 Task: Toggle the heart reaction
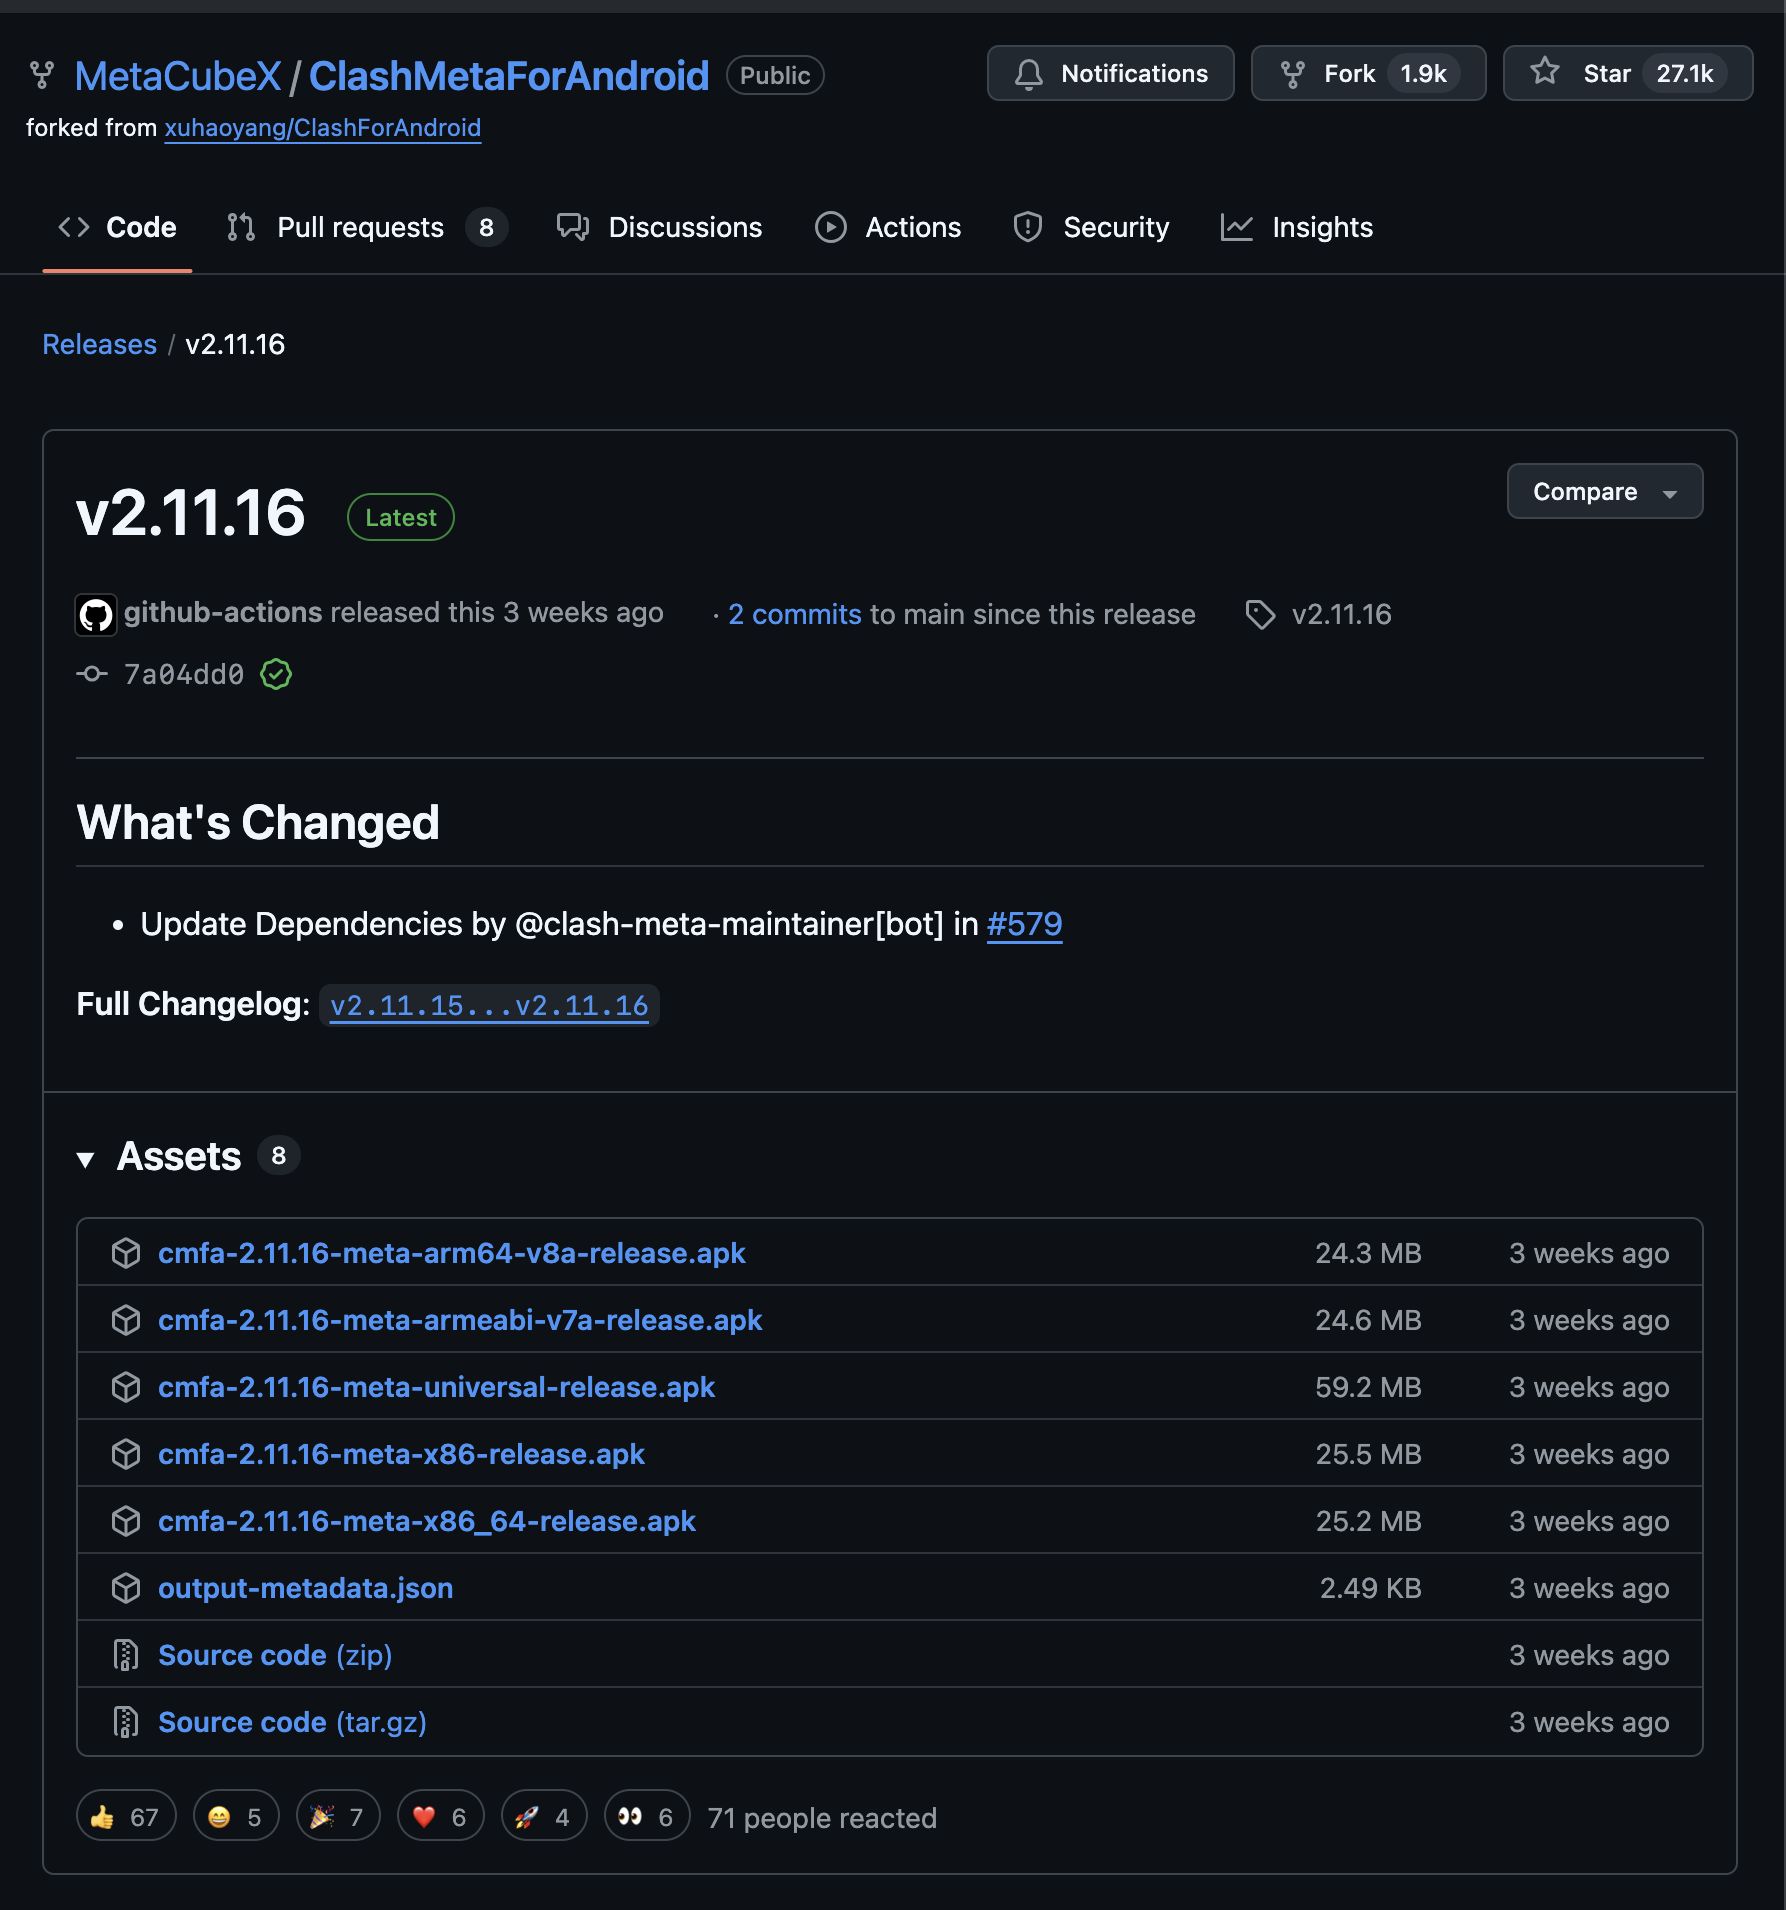pos(440,1816)
